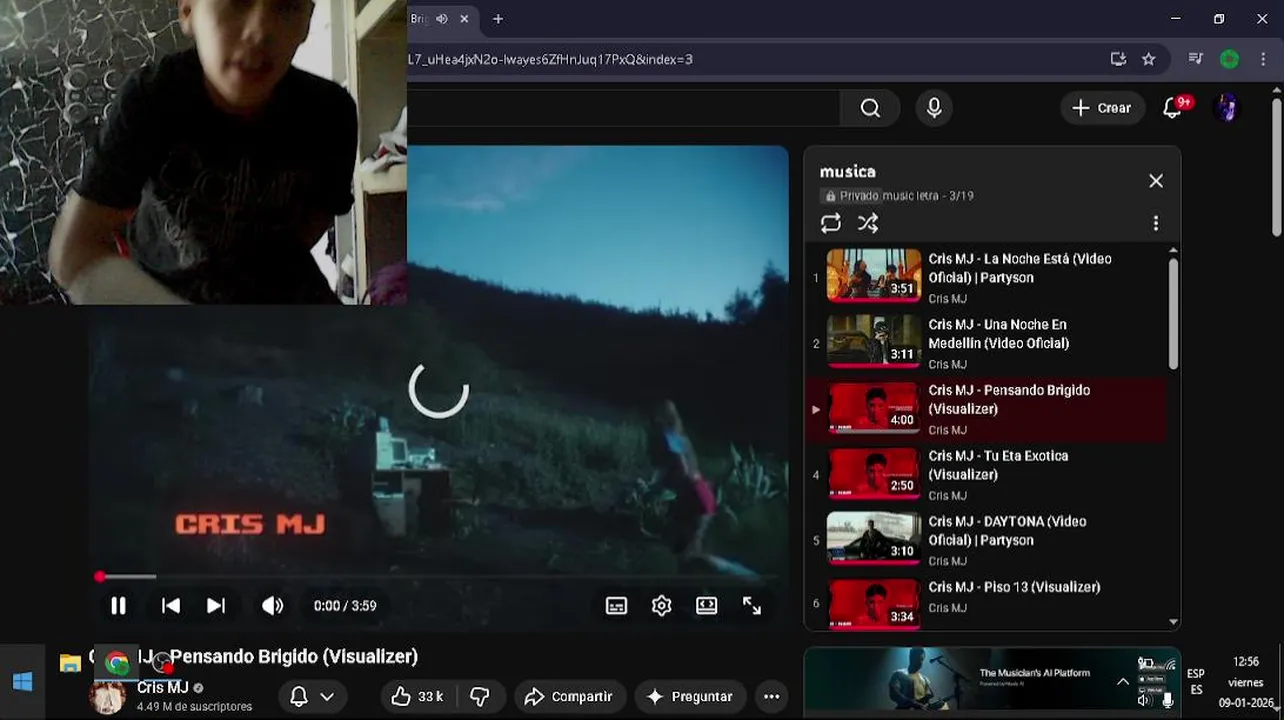Close the current browser tab
This screenshot has height=720, width=1284.
(x=464, y=19)
